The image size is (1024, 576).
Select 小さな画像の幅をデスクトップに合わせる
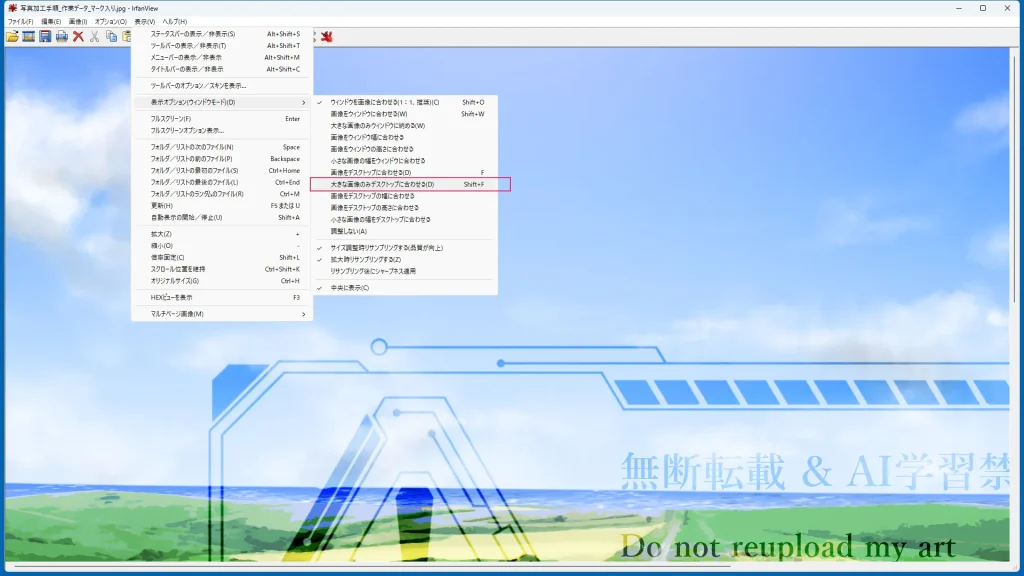click(404, 219)
